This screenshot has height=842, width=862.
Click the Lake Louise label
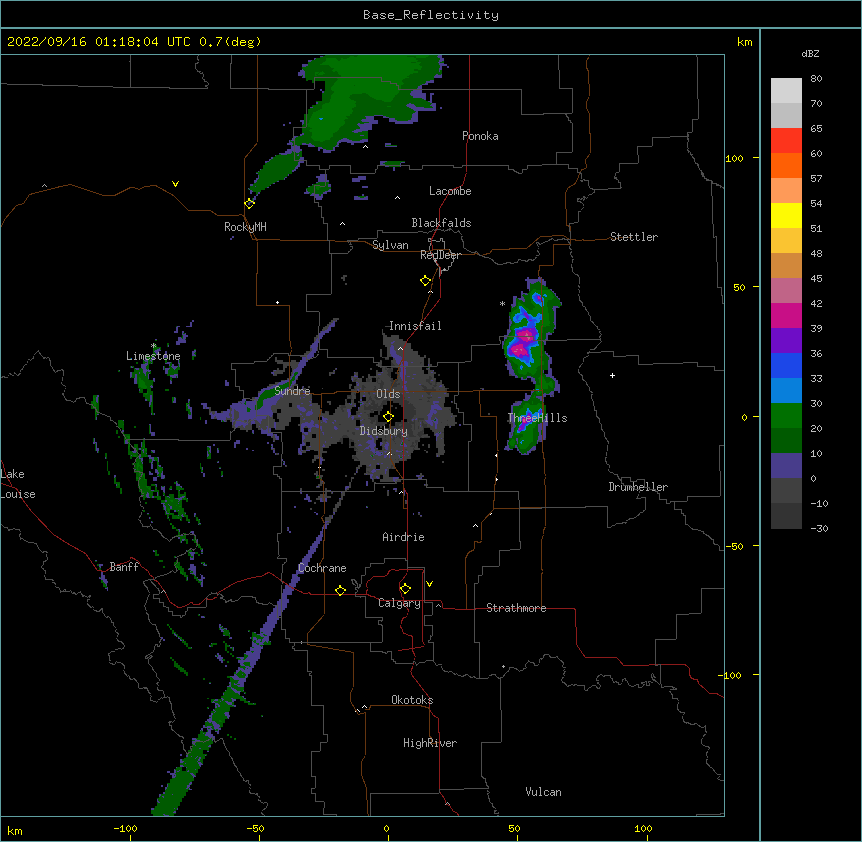coord(18,484)
